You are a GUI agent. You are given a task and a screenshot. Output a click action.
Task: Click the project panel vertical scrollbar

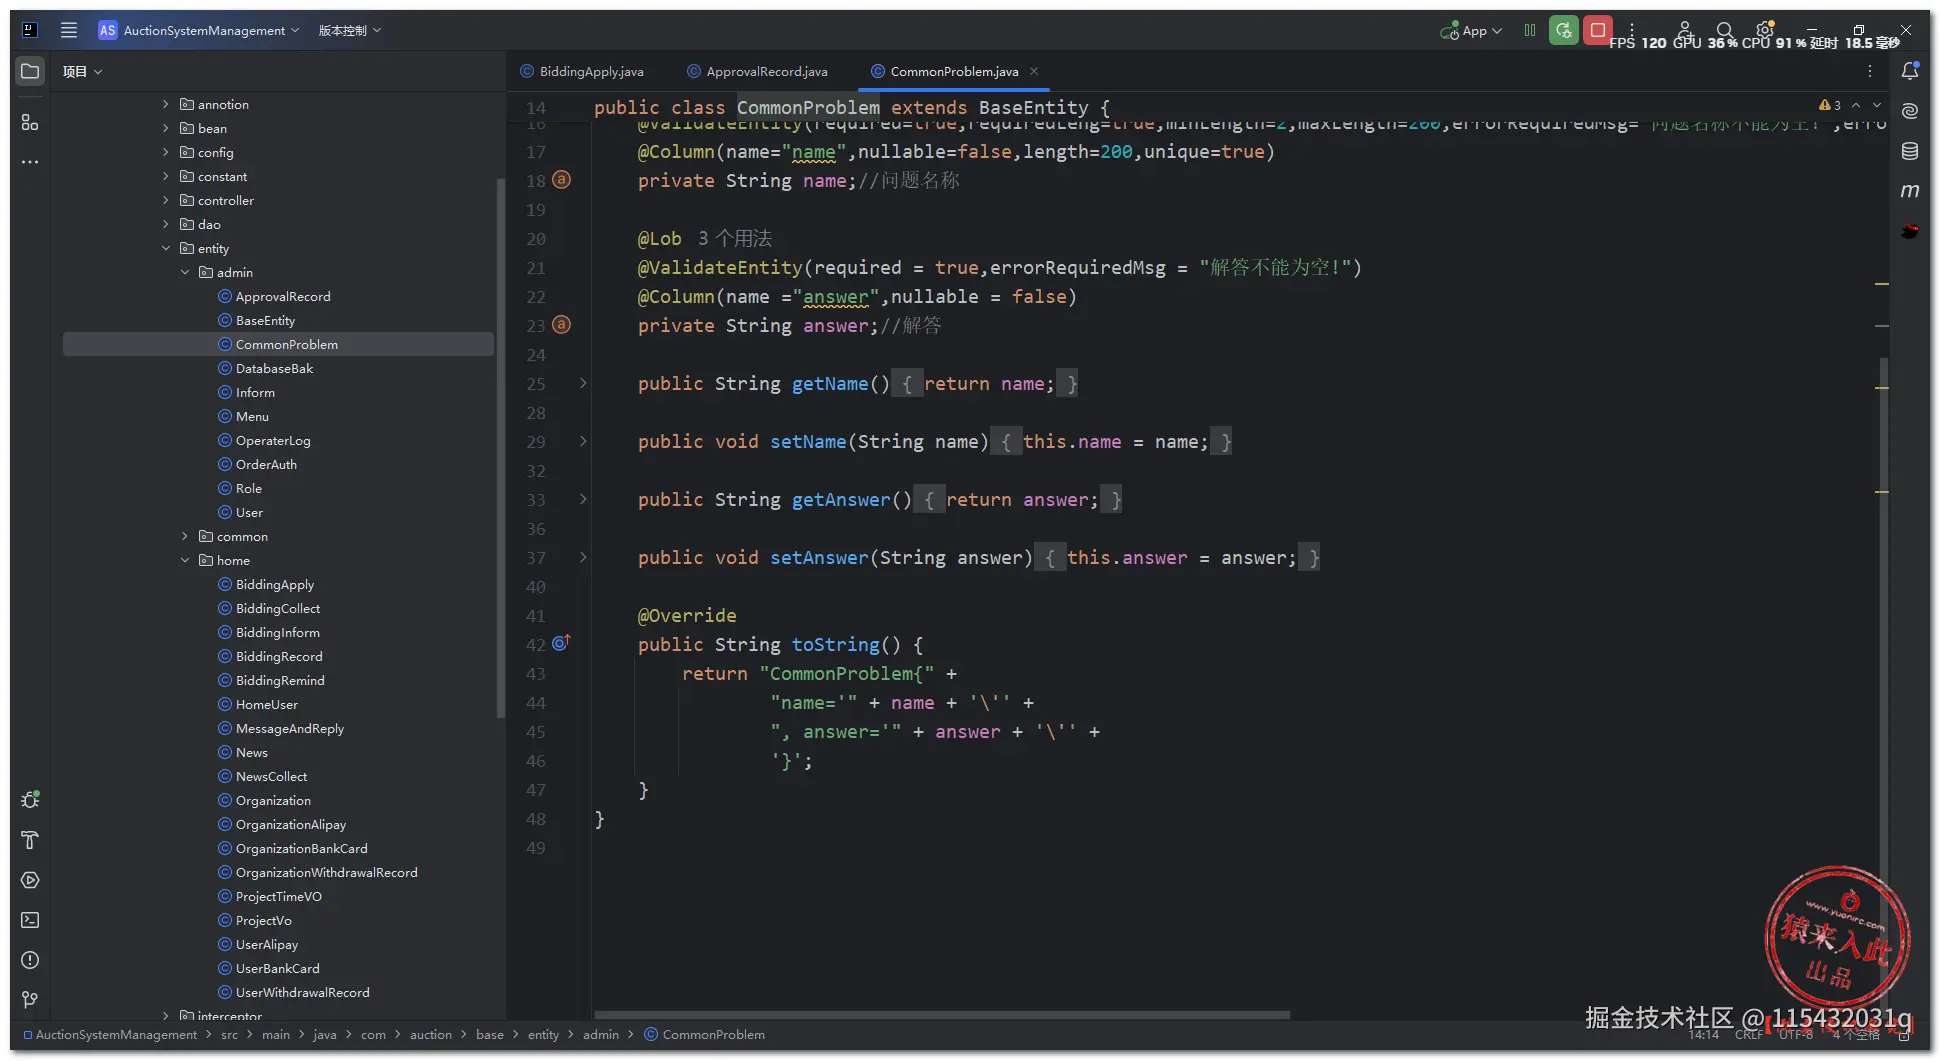[x=500, y=447]
